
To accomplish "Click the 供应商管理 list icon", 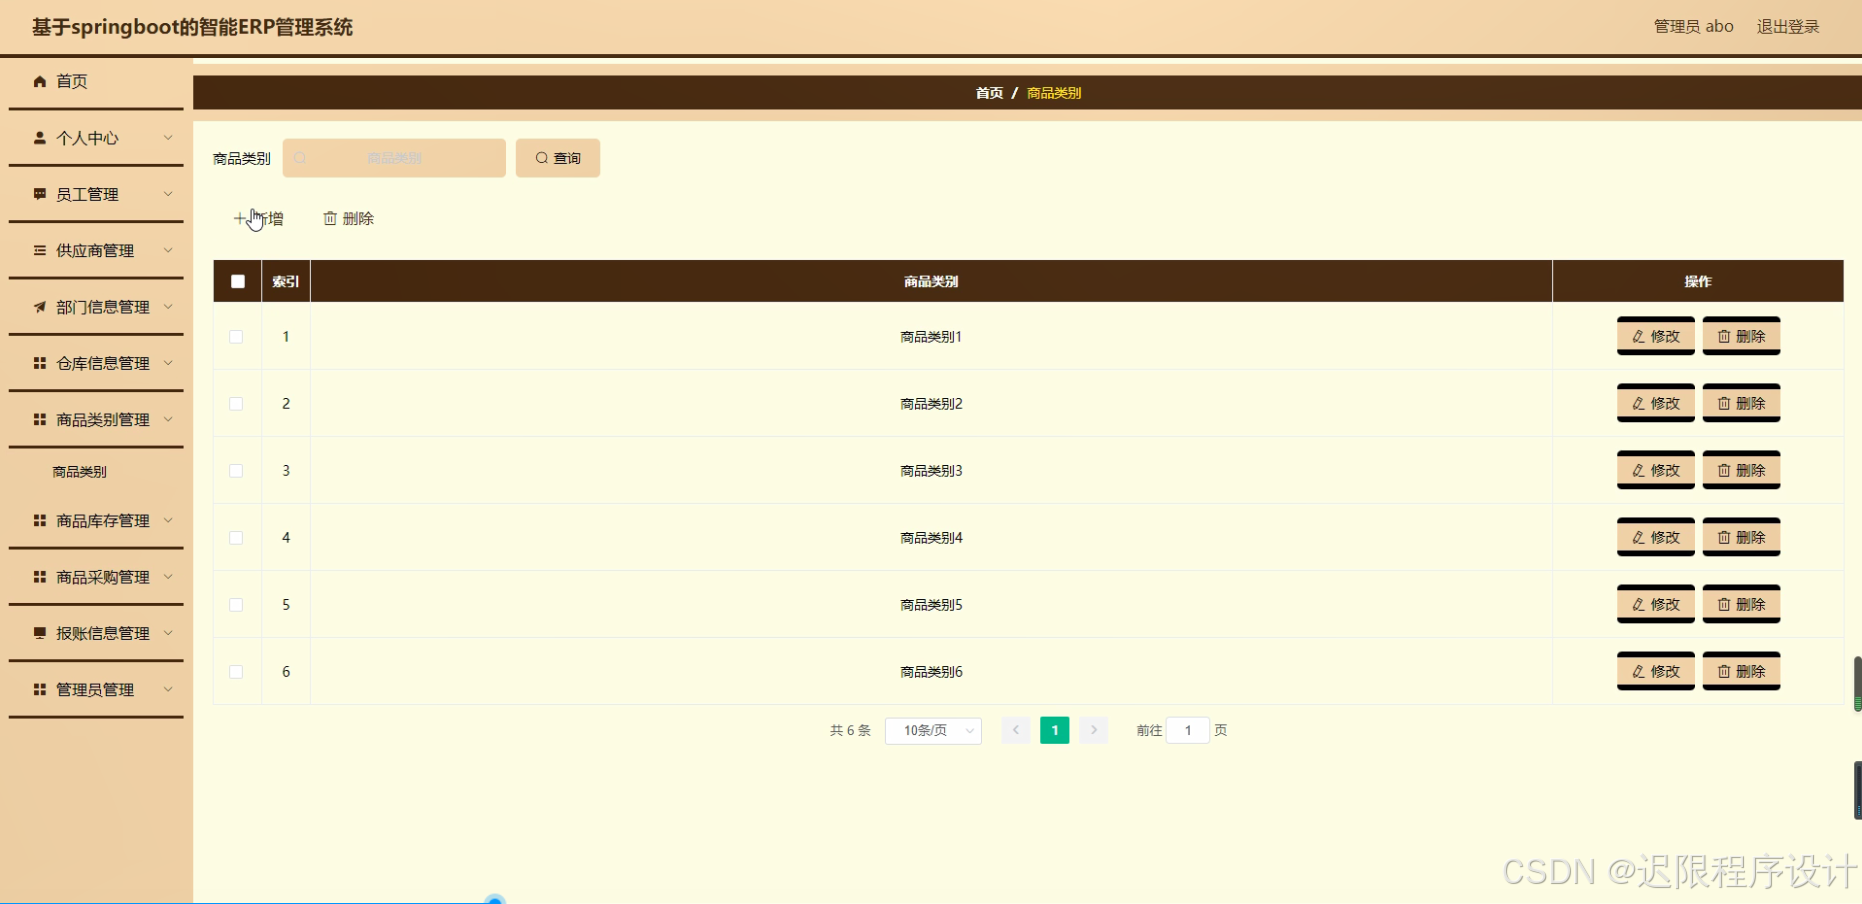I will 40,250.
